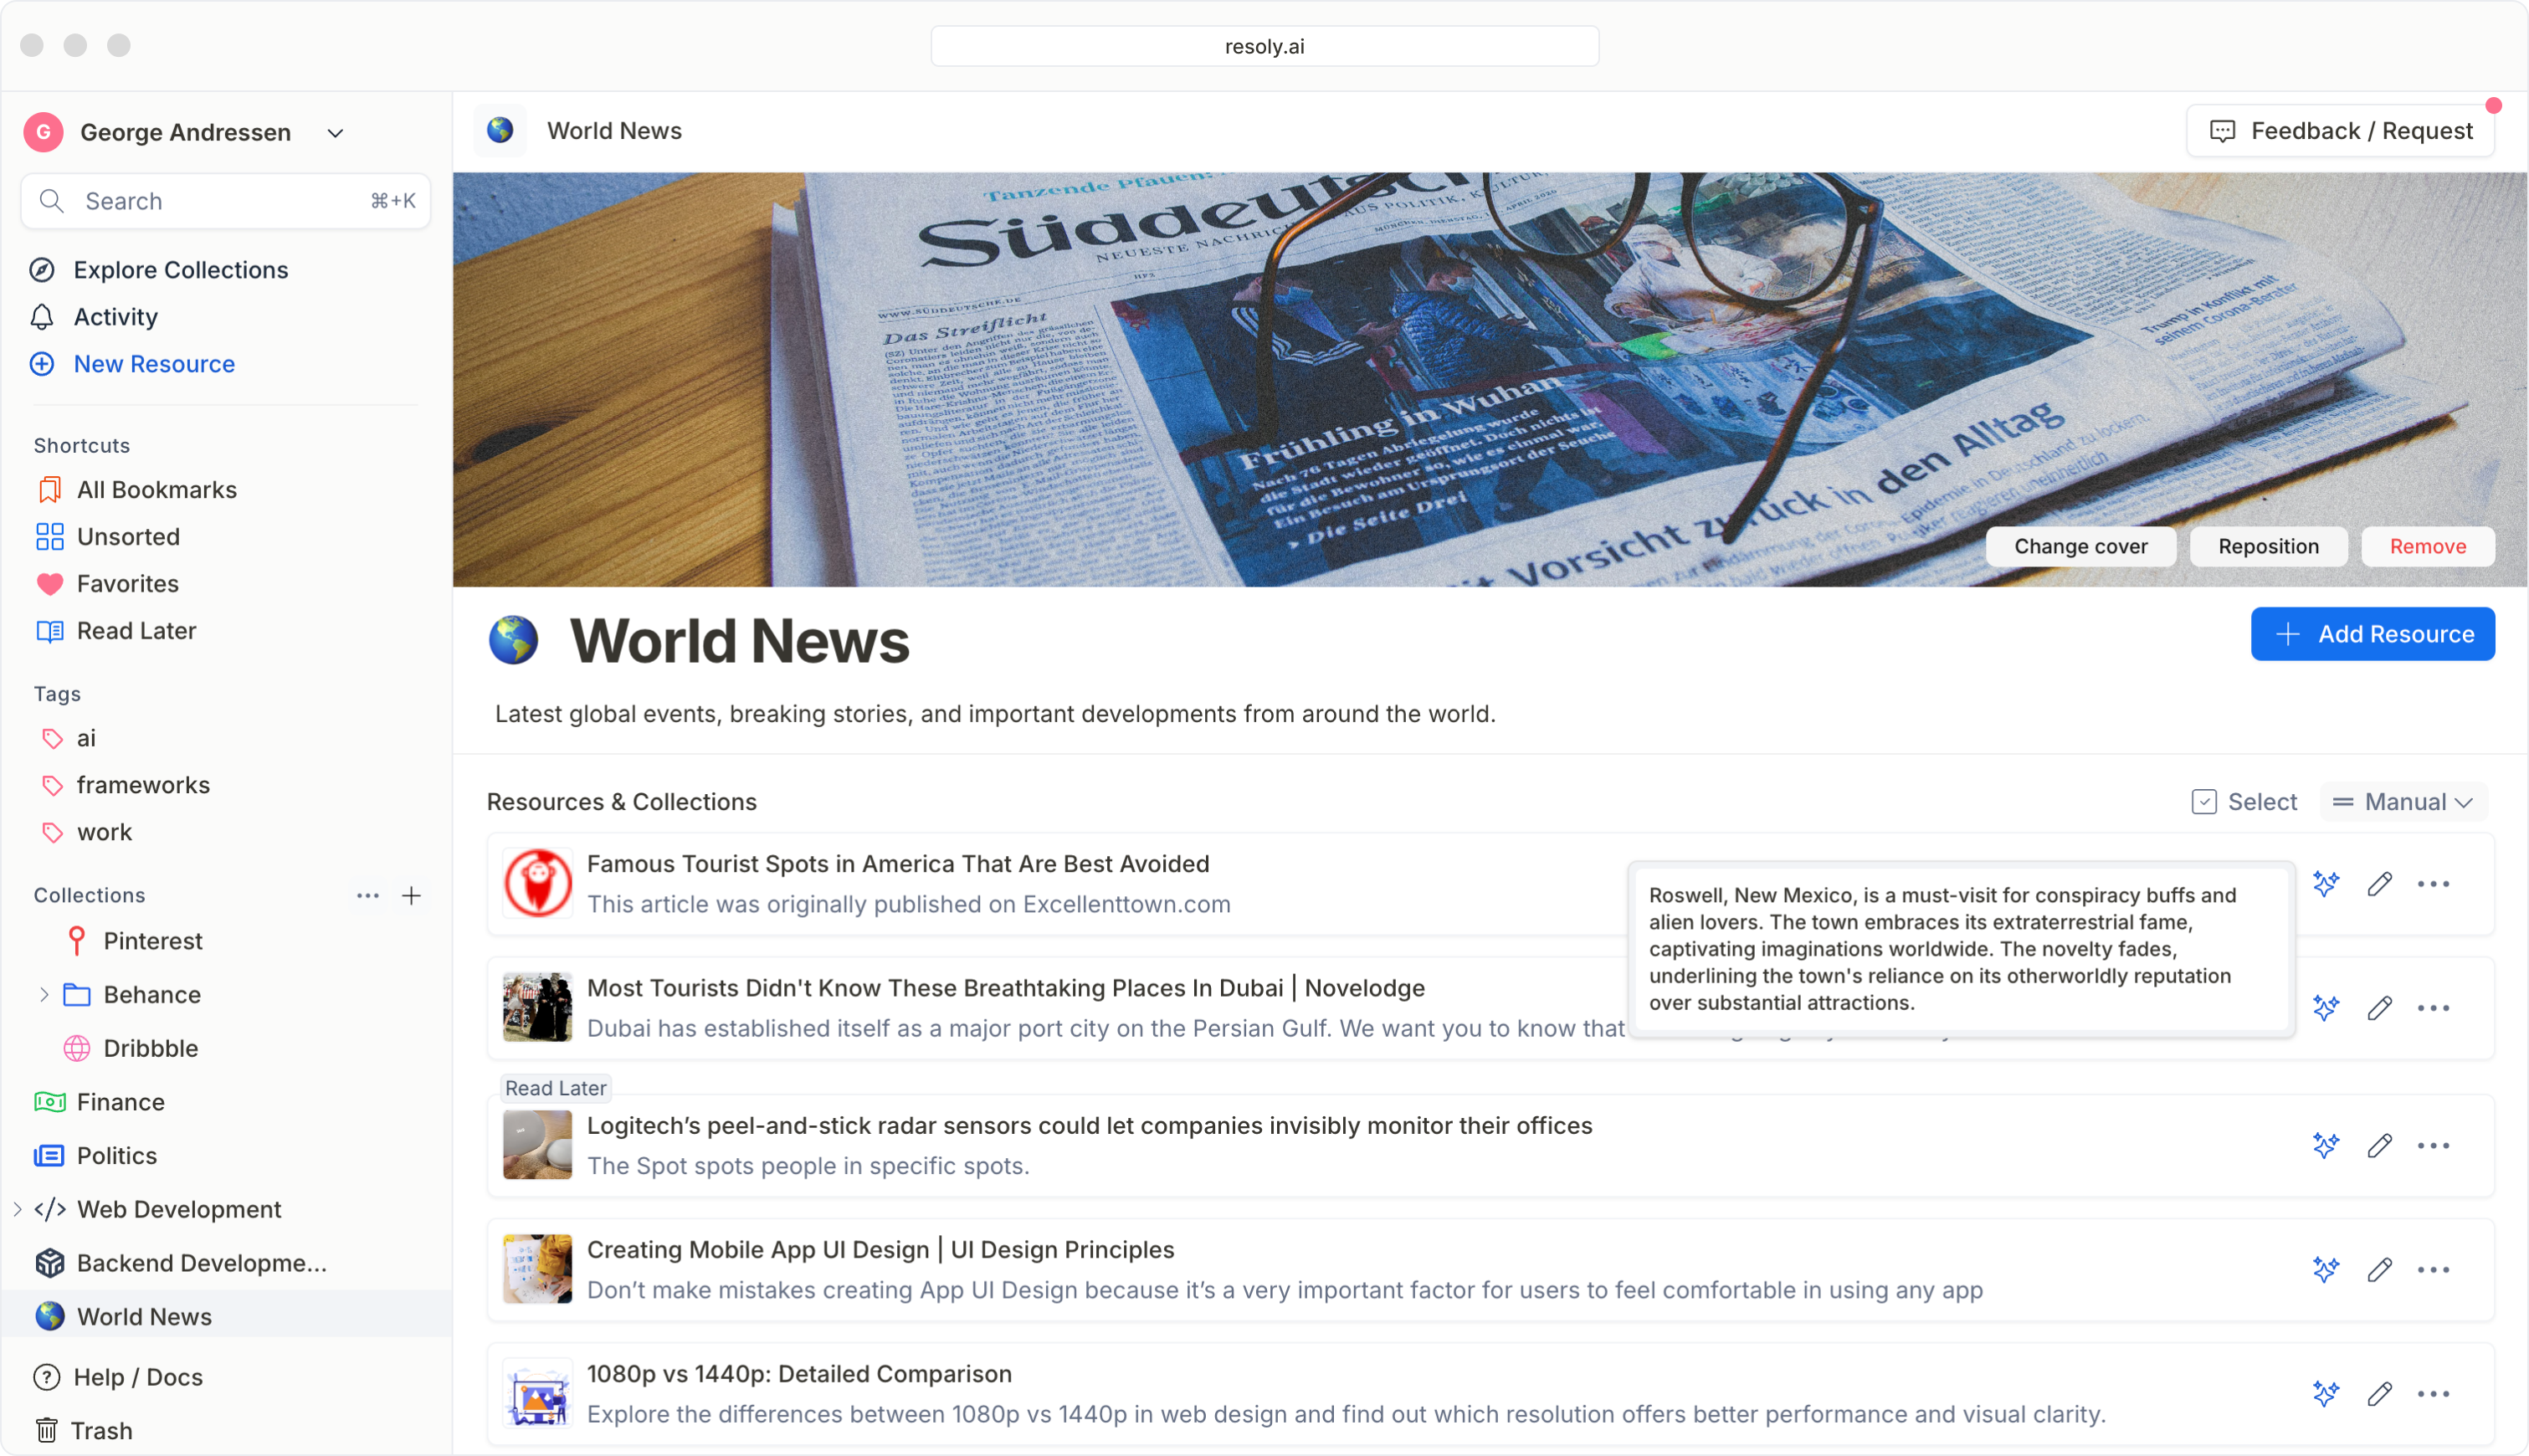This screenshot has width=2529, height=1456.
Task: Expand the Web Development collection
Action: coord(18,1210)
